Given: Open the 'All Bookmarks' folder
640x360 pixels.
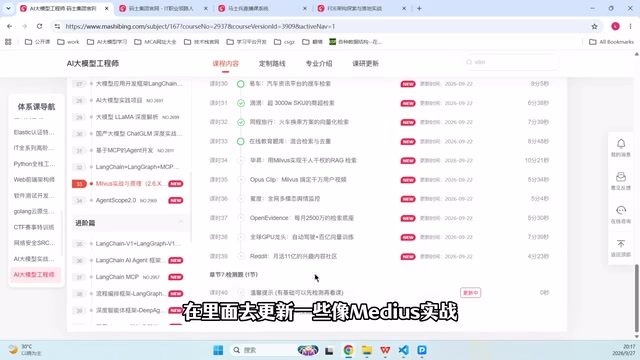Looking at the screenshot, I should click(x=611, y=42).
